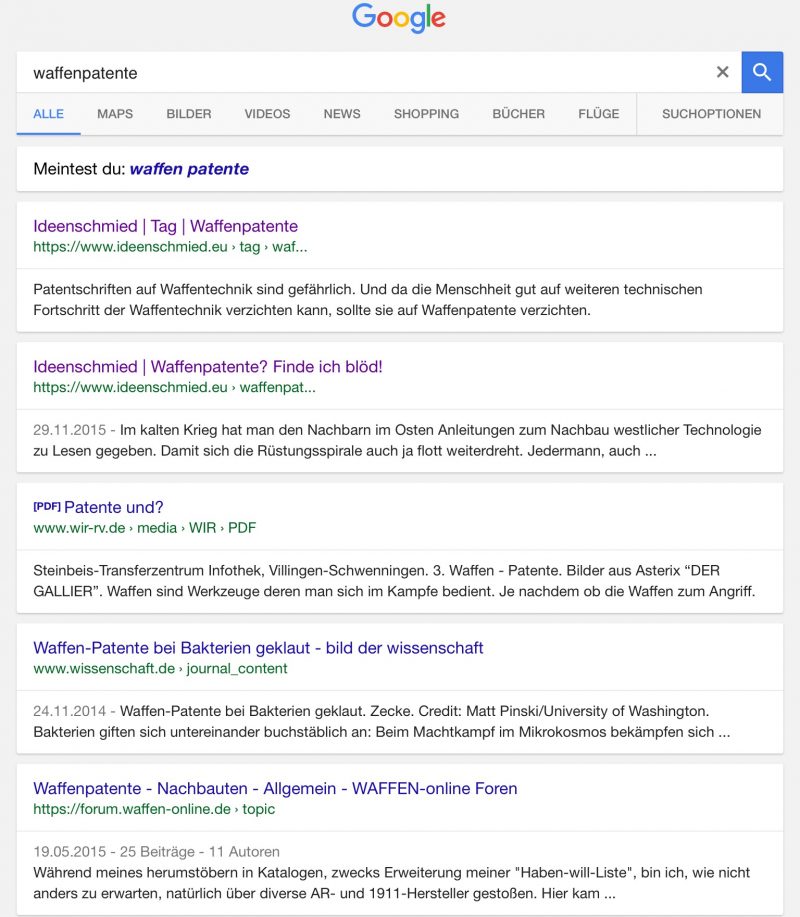Image resolution: width=800 pixels, height=917 pixels.
Task: Open the NEWS tab
Action: [x=342, y=114]
